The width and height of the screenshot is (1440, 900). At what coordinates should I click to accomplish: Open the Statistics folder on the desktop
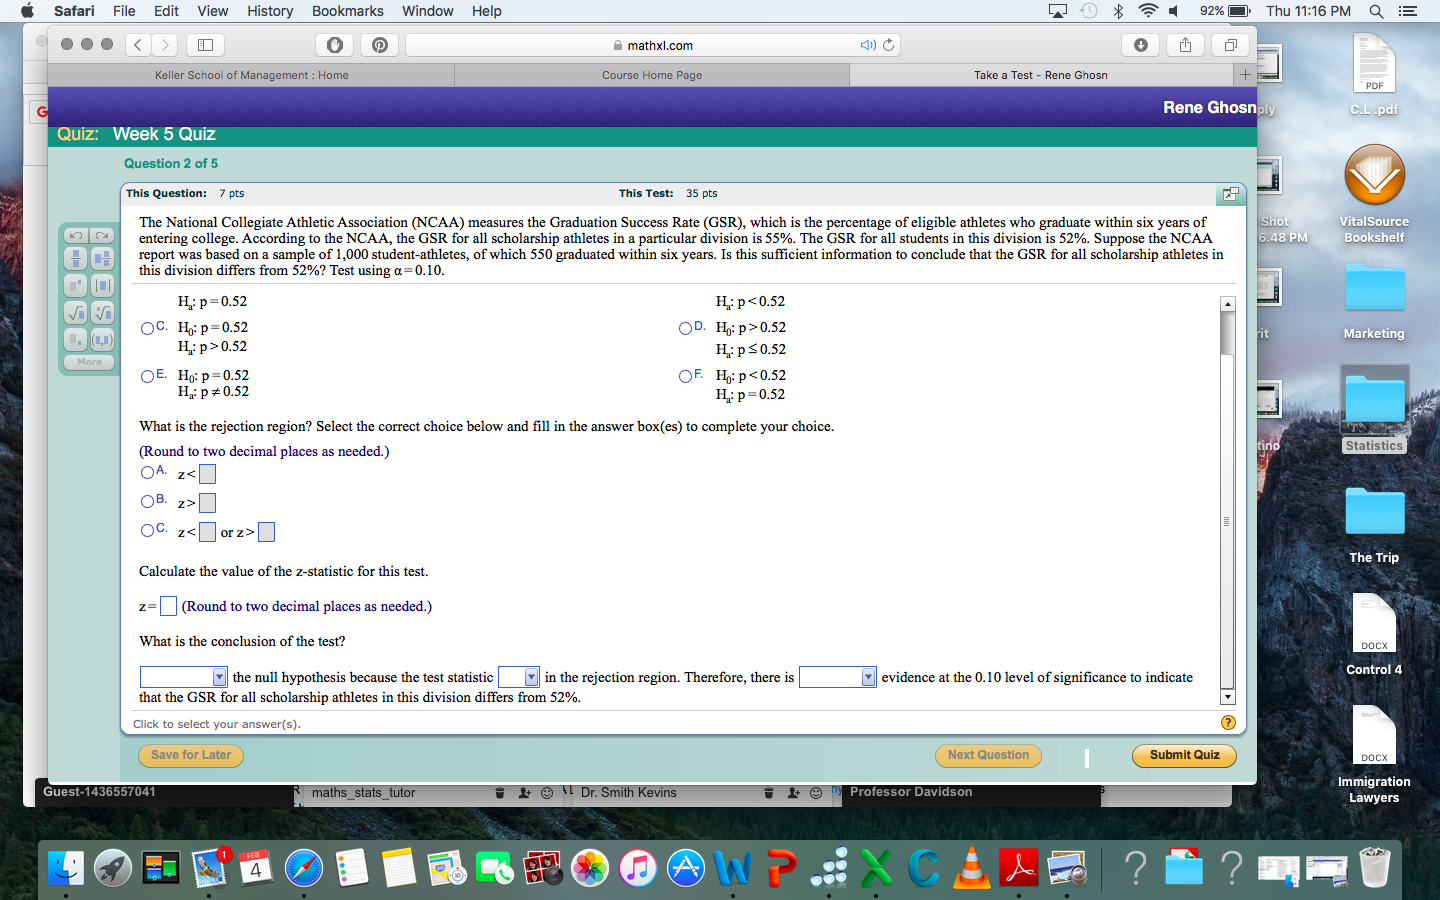click(1374, 409)
